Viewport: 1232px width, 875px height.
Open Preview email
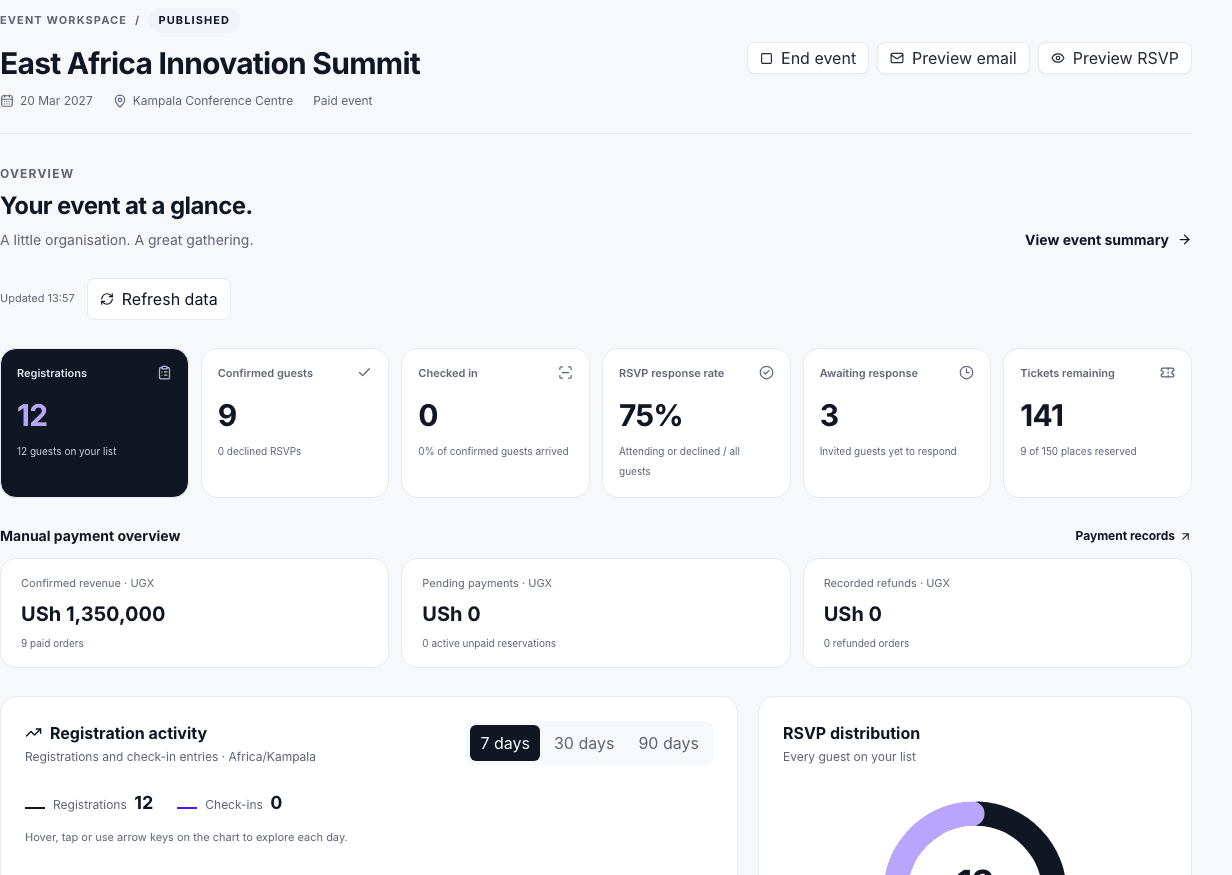coord(953,58)
